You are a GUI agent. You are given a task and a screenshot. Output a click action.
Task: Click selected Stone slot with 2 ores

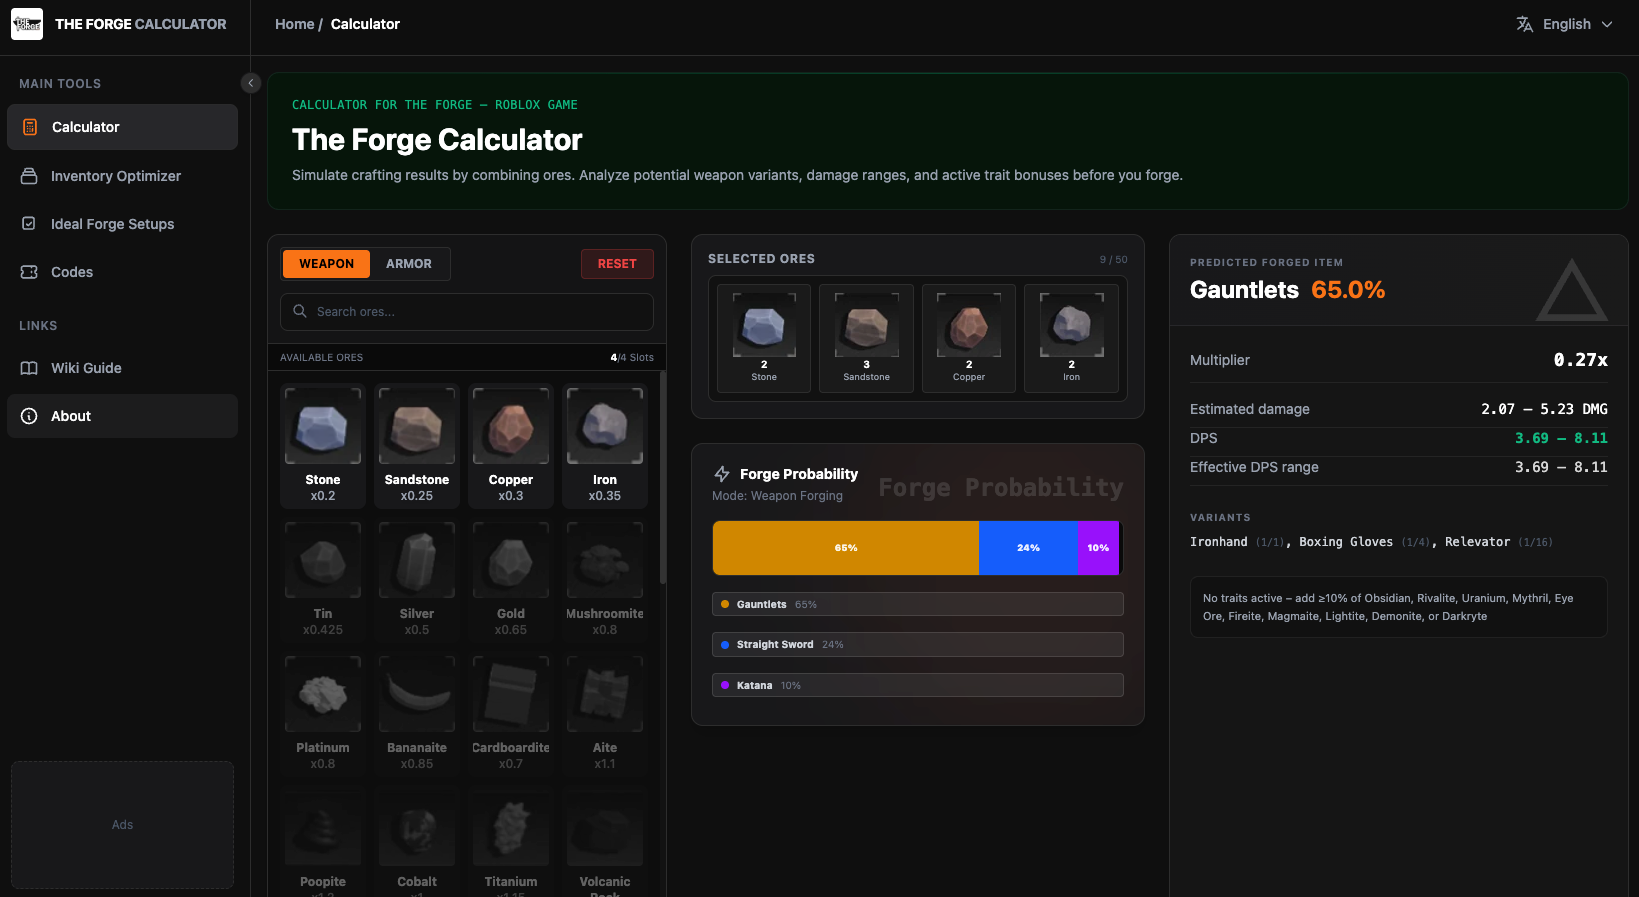pyautogui.click(x=764, y=338)
